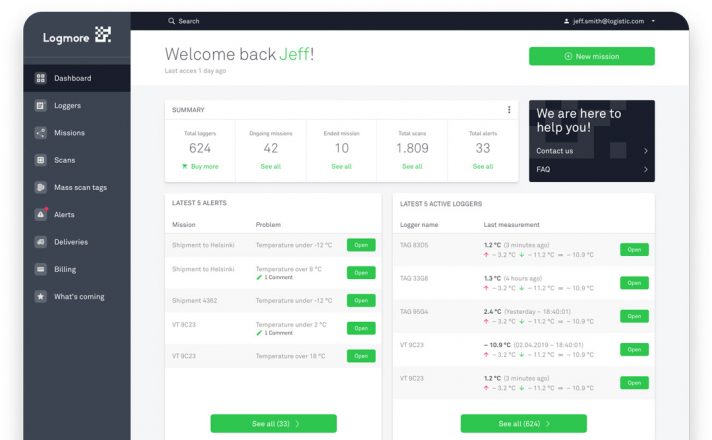Click FAQ link text

coord(543,169)
